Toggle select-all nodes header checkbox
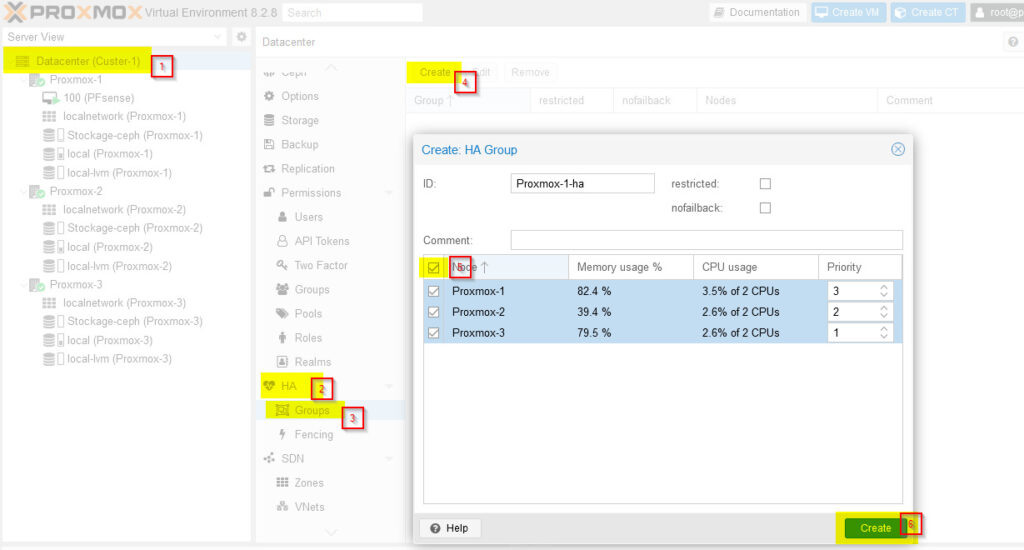1024x550 pixels. 433,267
